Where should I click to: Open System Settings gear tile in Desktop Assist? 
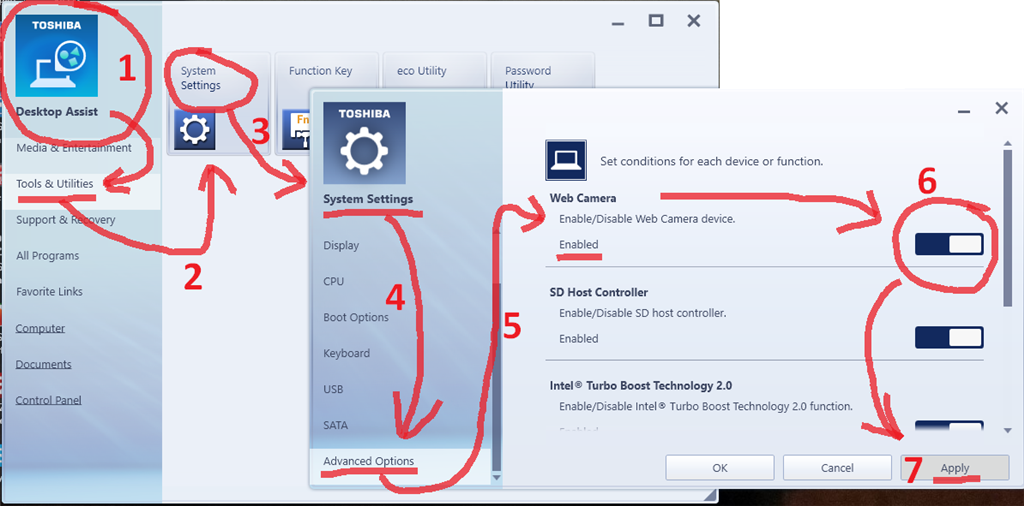tap(218, 104)
